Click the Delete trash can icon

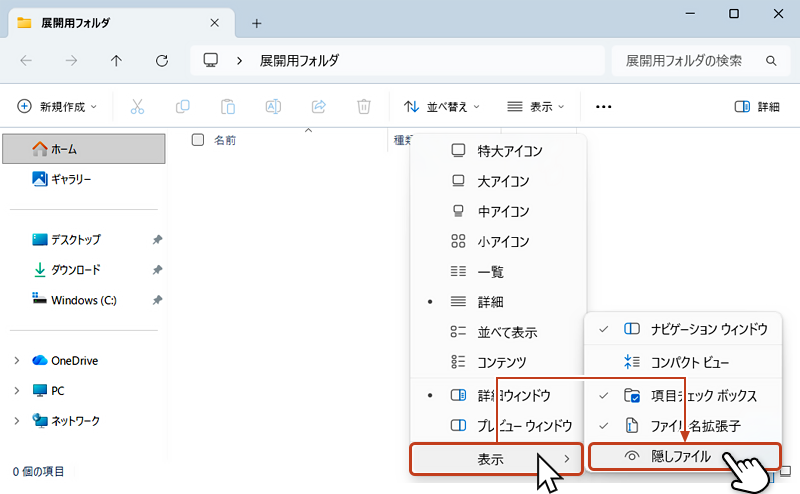[x=364, y=107]
